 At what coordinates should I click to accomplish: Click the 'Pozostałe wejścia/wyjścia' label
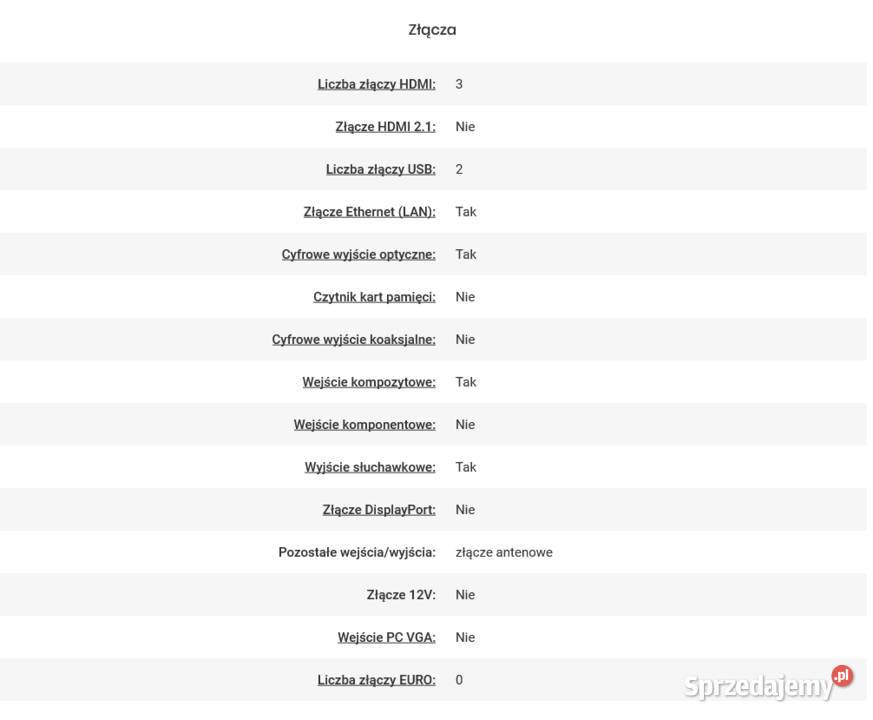(x=357, y=552)
